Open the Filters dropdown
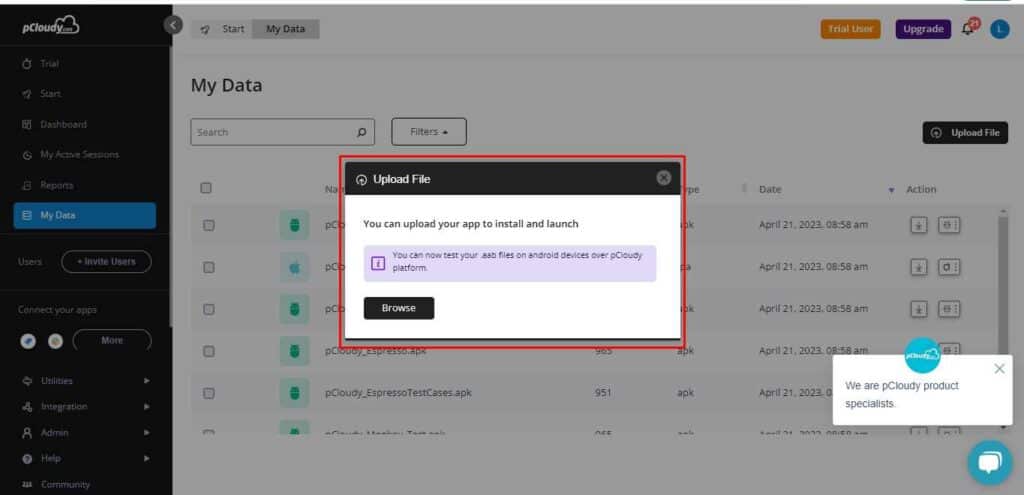The image size is (1024, 495). pos(429,132)
